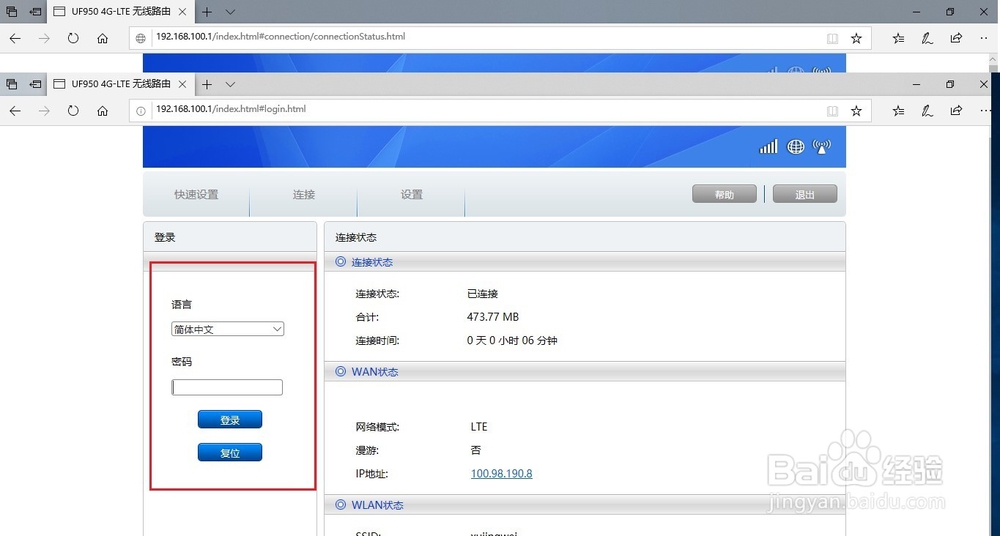Open the 快速设置 menu
Viewport: 1000px width, 536px height.
point(196,195)
